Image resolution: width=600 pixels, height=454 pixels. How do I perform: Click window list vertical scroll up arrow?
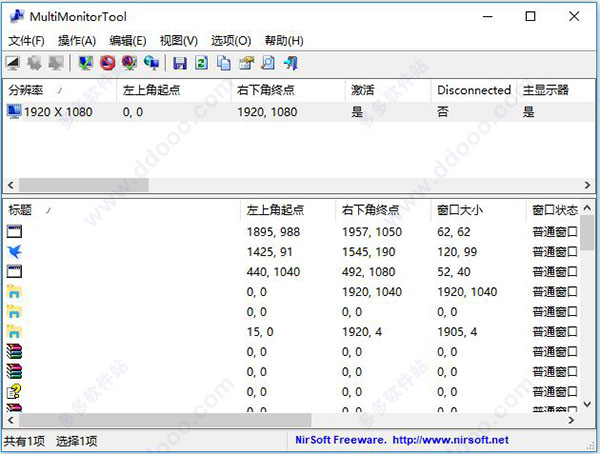pos(587,208)
